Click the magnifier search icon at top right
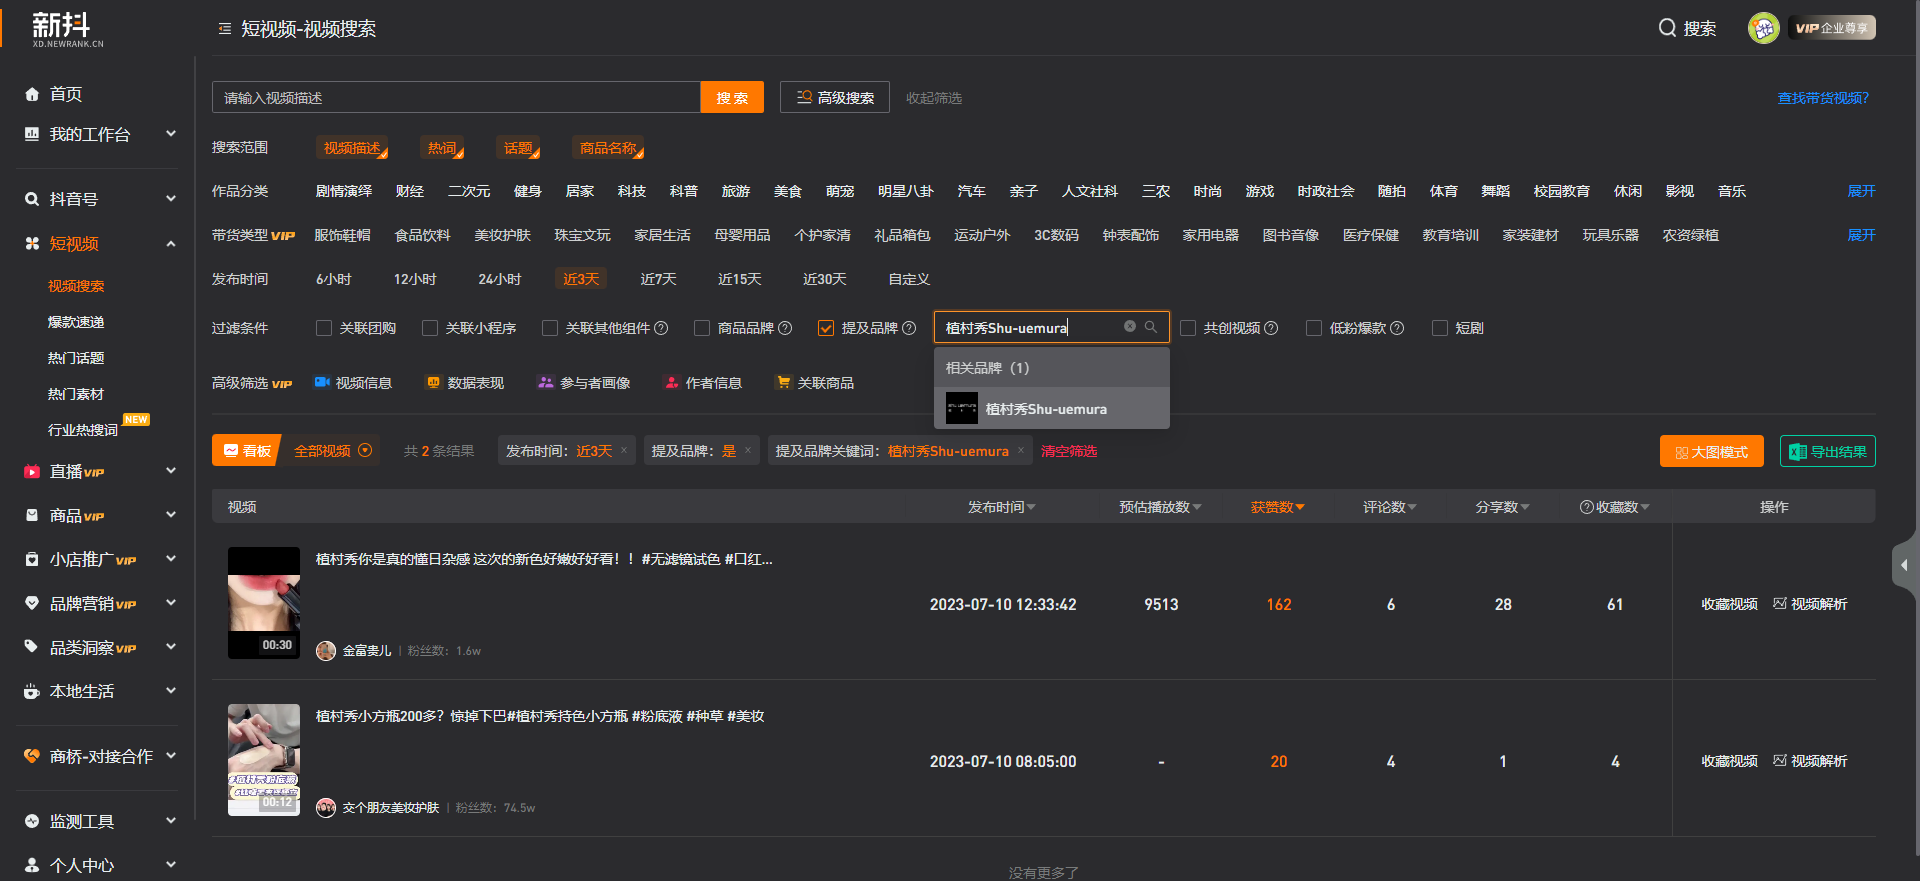 [1667, 28]
